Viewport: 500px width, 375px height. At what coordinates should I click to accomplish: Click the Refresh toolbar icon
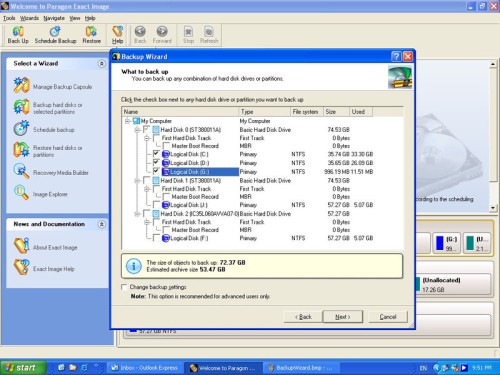point(209,35)
